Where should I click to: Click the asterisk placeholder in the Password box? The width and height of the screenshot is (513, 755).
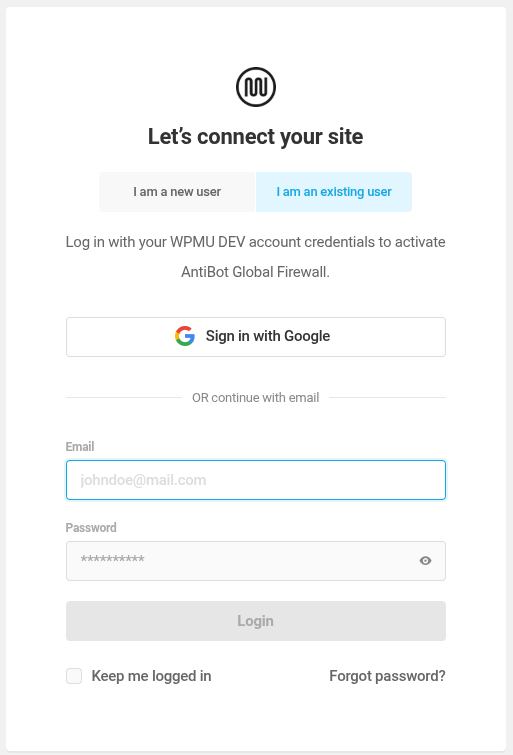[112, 559]
